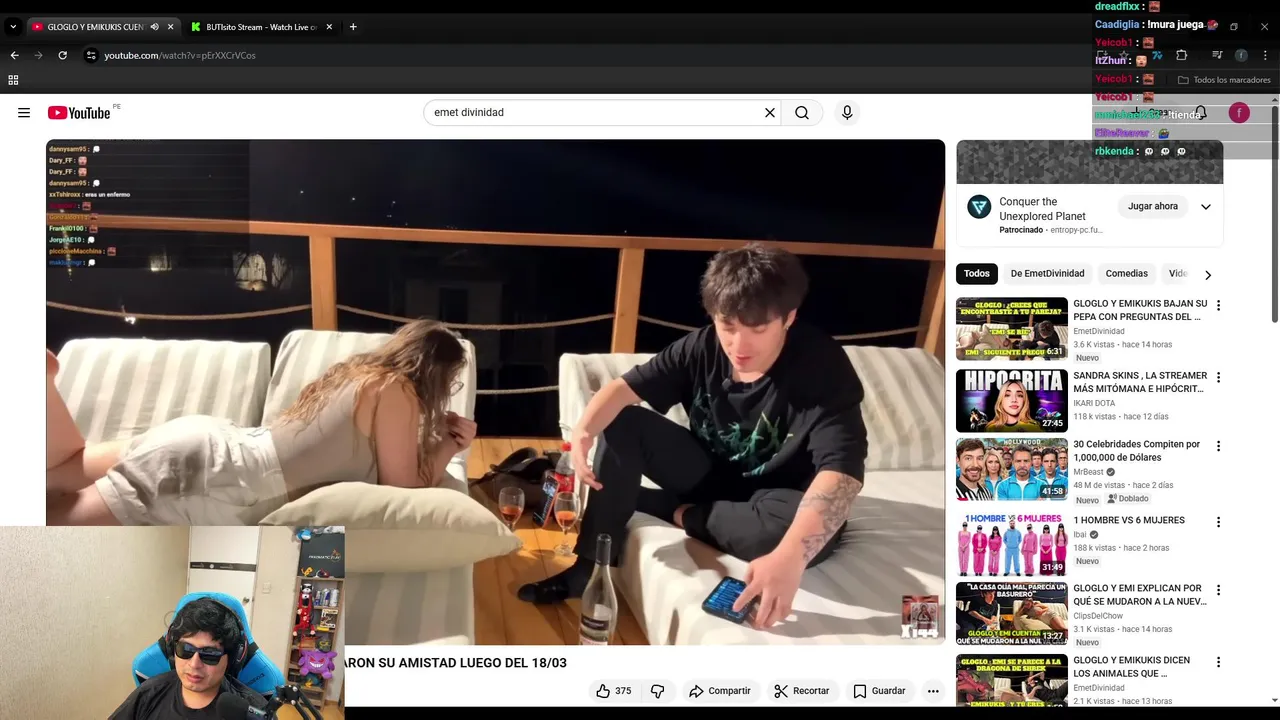
Task: Click the Jugar ahora ad button
Action: pyautogui.click(x=1153, y=206)
